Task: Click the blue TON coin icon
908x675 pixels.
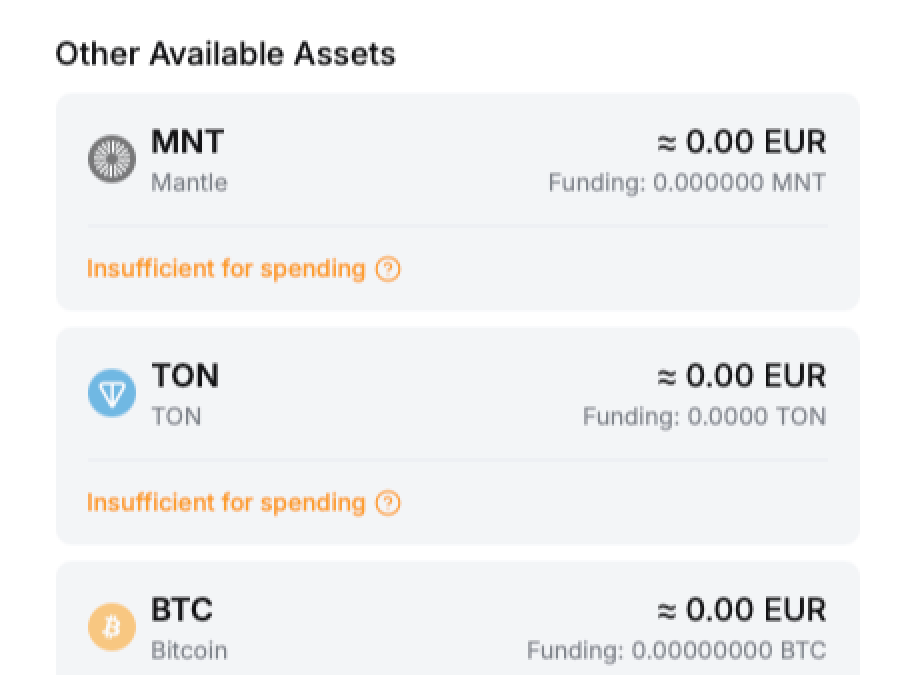Action: pyautogui.click(x=111, y=393)
